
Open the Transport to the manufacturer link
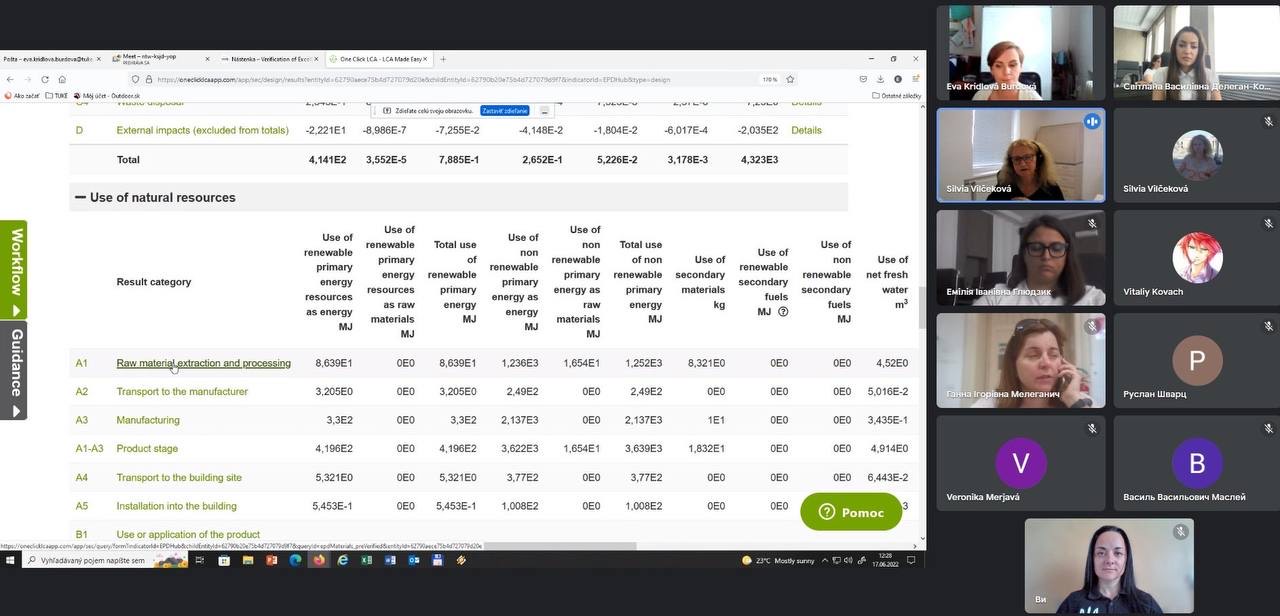tap(182, 391)
